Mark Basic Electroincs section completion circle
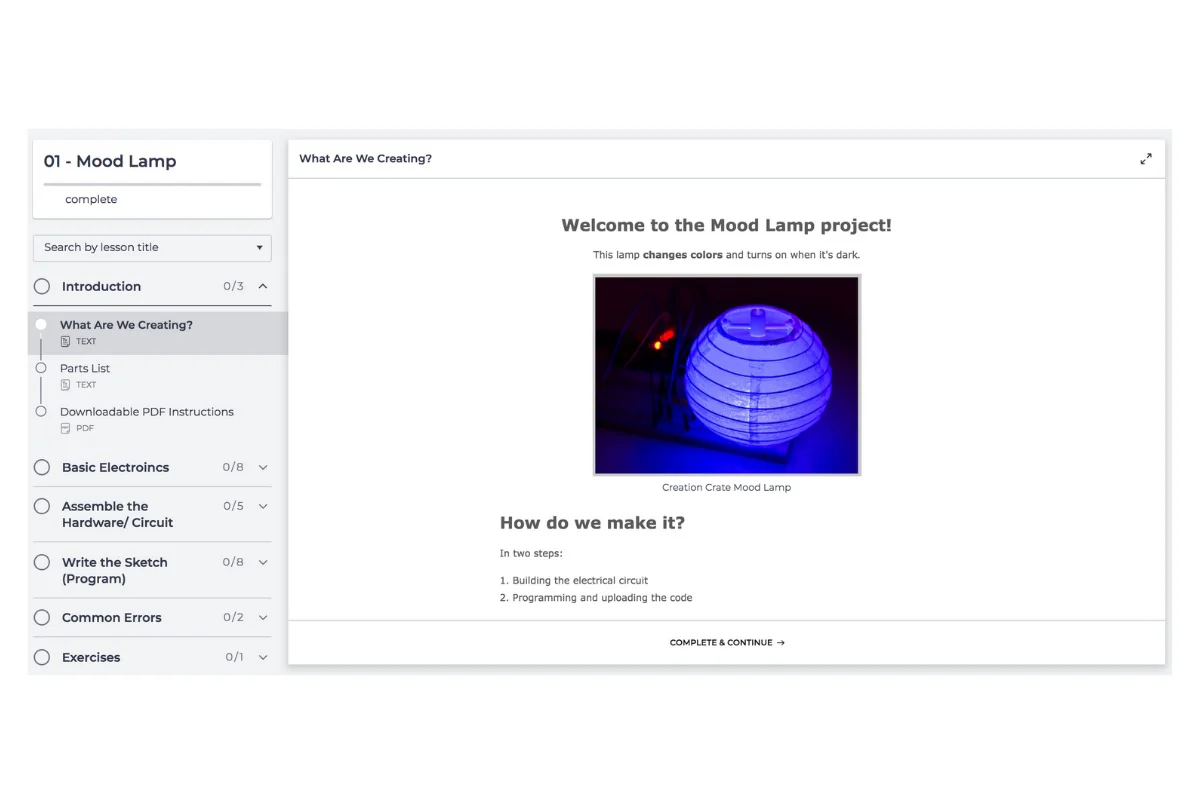The height and width of the screenshot is (800, 1200). (42, 467)
